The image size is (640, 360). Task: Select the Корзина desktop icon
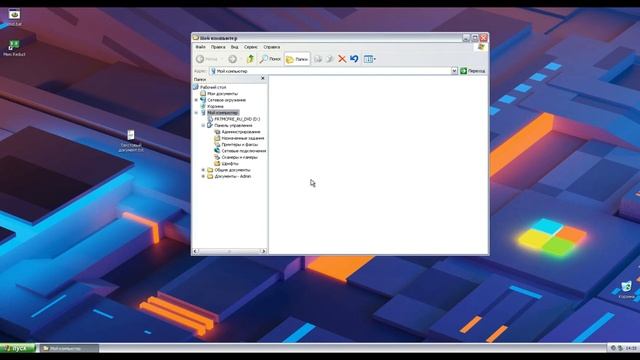[x=627, y=290]
